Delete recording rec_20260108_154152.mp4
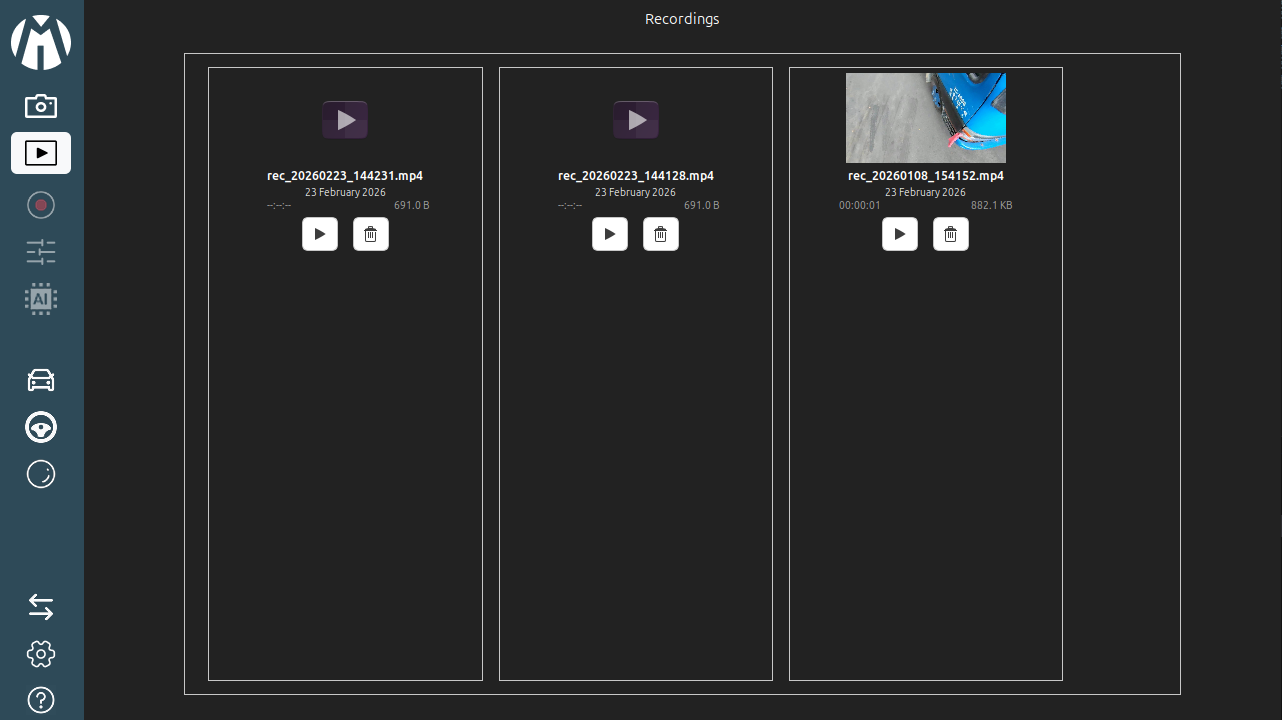This screenshot has height=720, width=1282. click(x=951, y=234)
